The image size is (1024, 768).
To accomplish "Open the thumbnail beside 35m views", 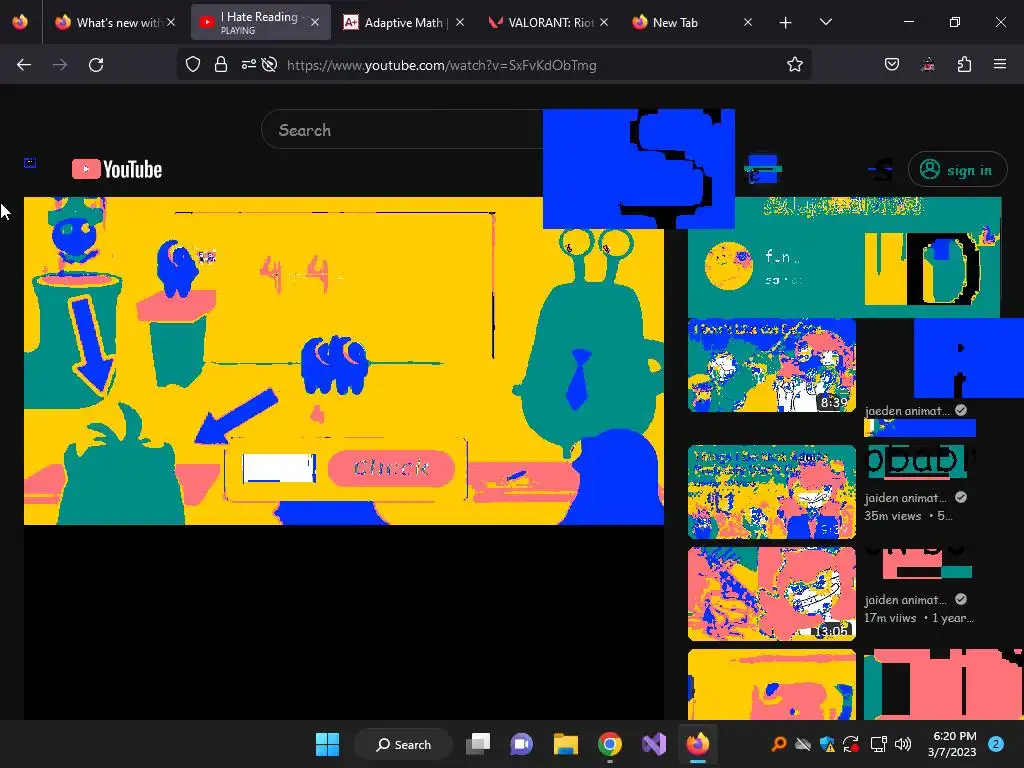I will coord(772,492).
